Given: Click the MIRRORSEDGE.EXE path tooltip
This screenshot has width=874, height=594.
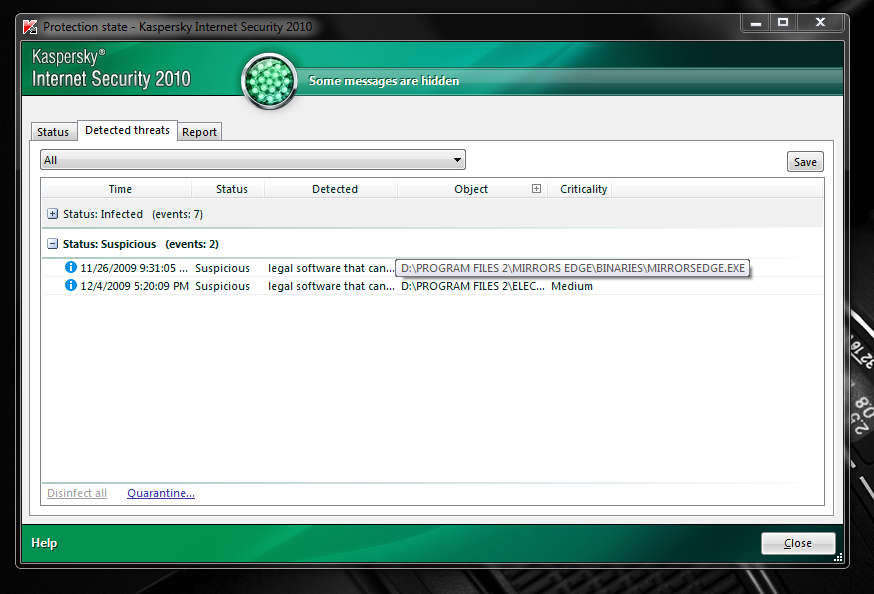Looking at the screenshot, I should (x=572, y=268).
